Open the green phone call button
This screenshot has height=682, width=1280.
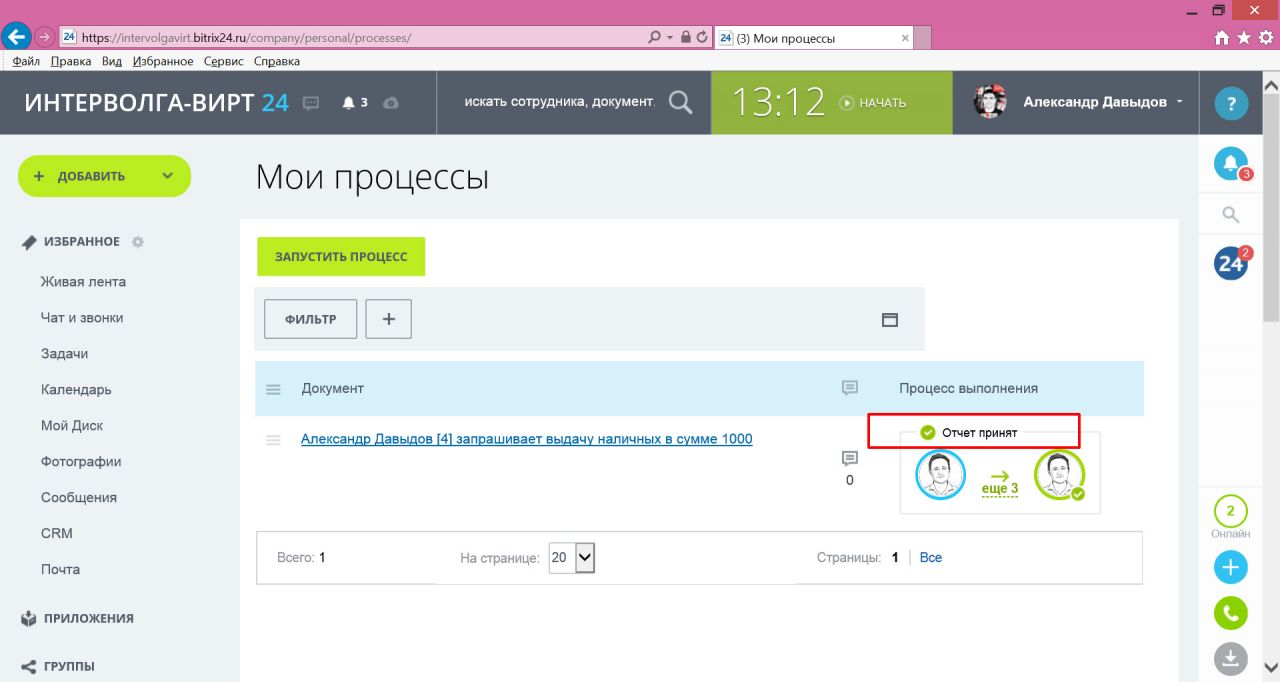tap(1231, 613)
